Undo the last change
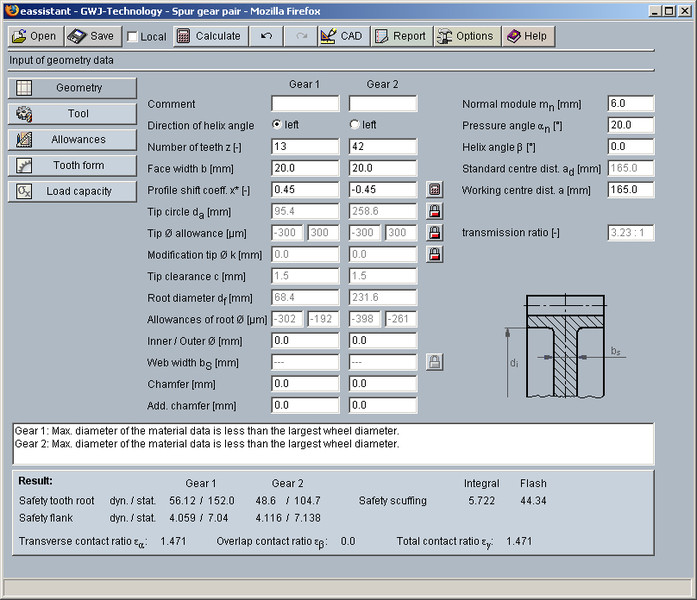The height and width of the screenshot is (600, 697). [266, 36]
